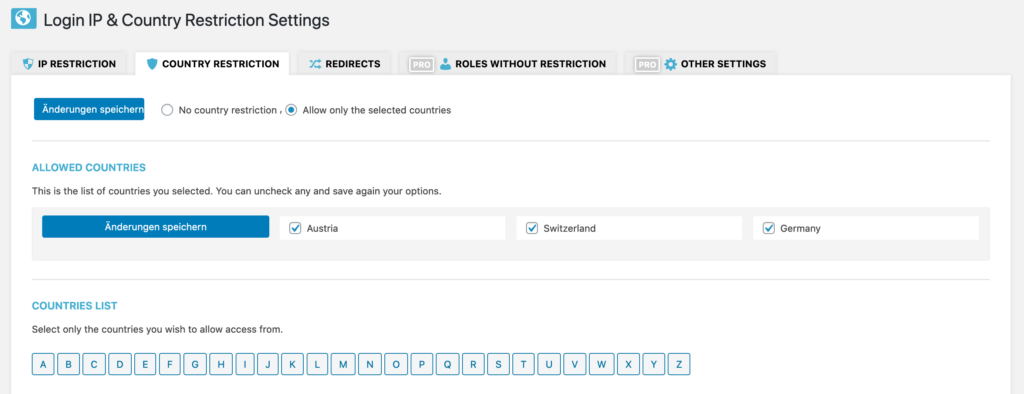1024x394 pixels.
Task: Filter countries by letter U
Action: [549, 365]
